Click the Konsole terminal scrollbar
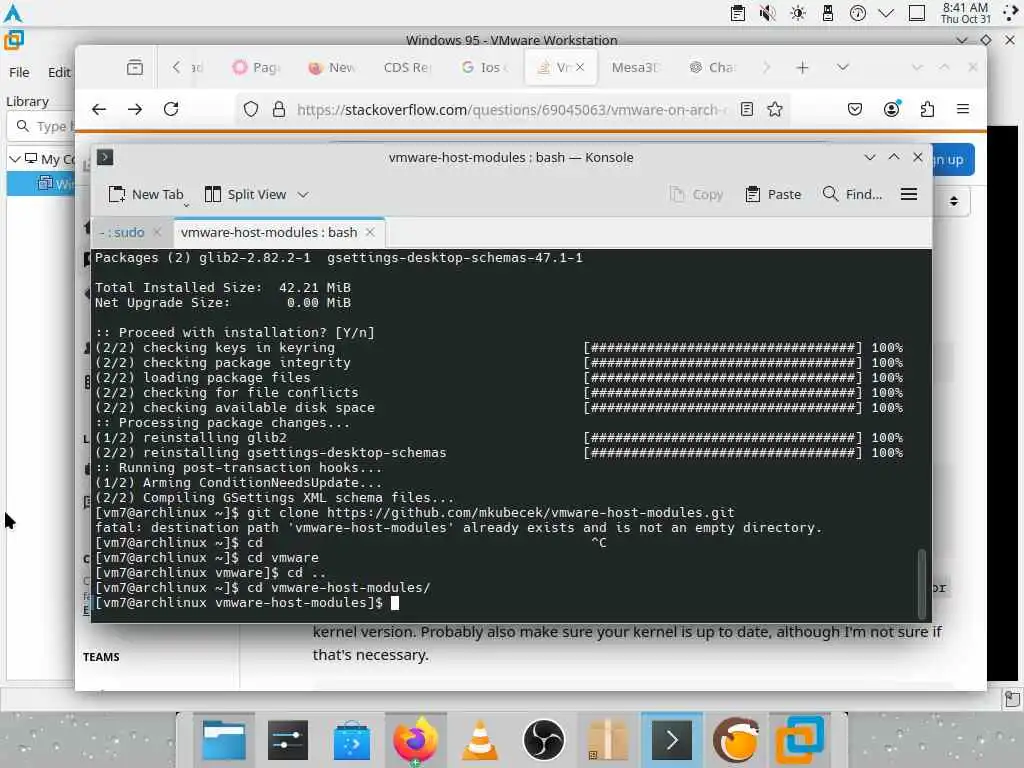The width and height of the screenshot is (1024, 768). click(921, 584)
